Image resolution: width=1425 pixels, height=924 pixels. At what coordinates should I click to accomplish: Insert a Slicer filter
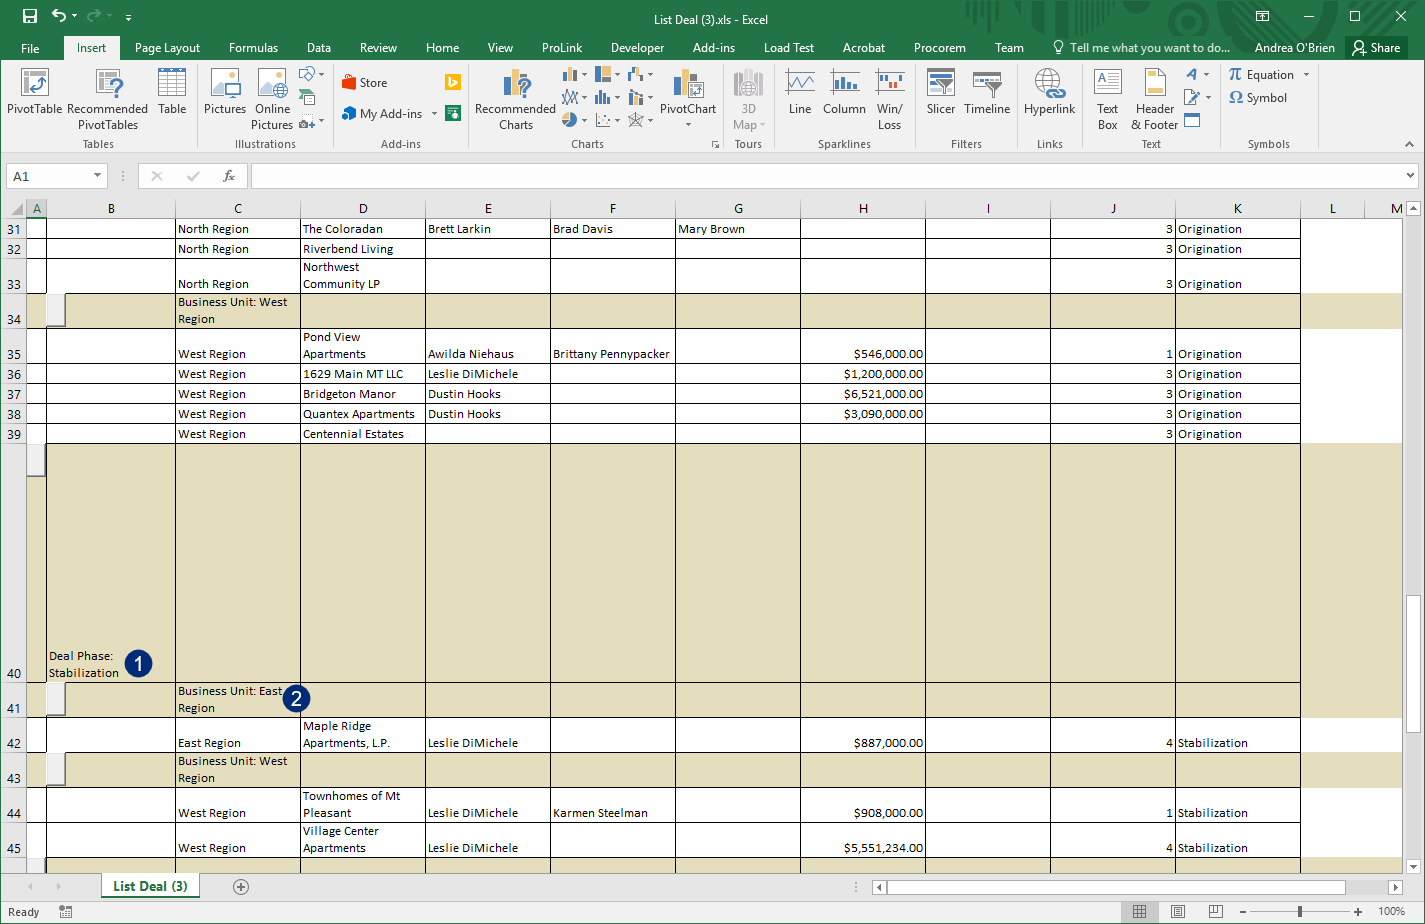pyautogui.click(x=940, y=92)
